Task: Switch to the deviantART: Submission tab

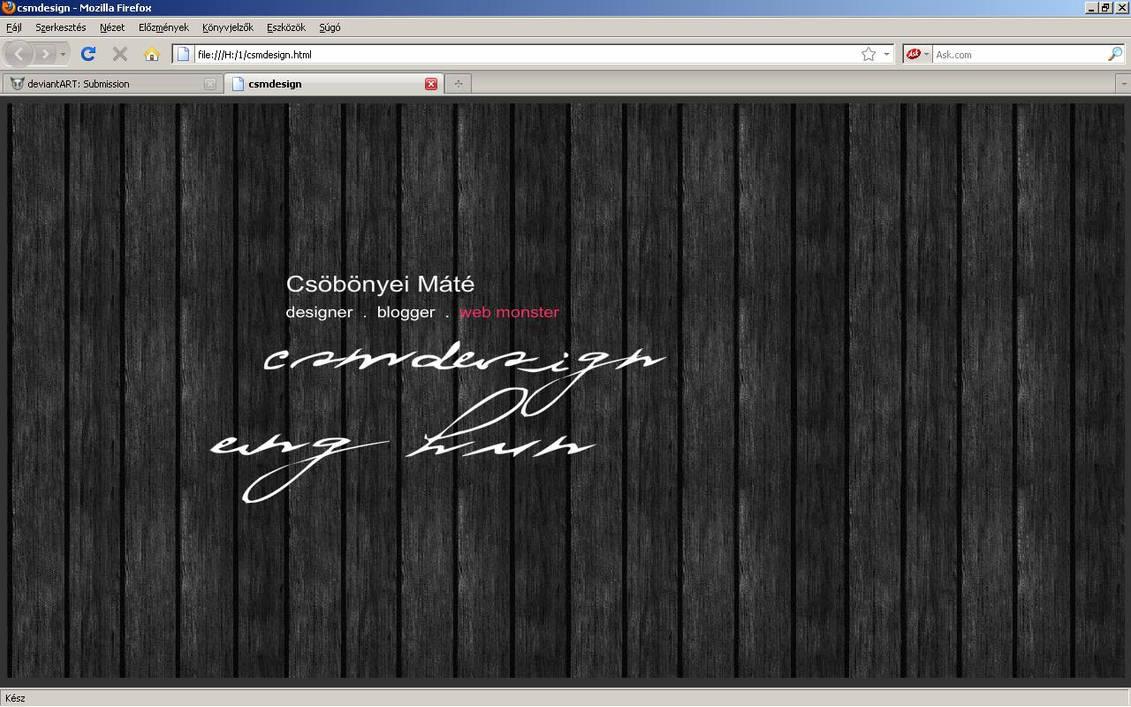Action: pyautogui.click(x=112, y=84)
